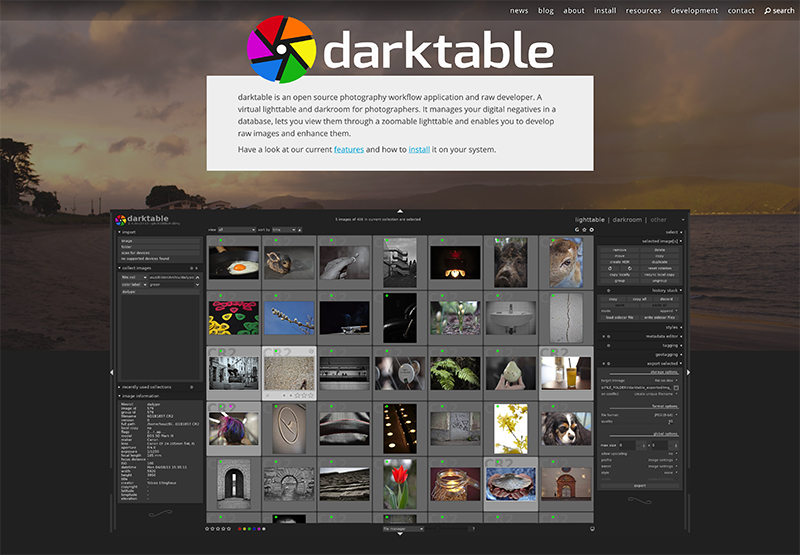Image resolution: width=800 pixels, height=555 pixels.
Task: Open the view filter dropdown showing all
Action: tap(237, 230)
